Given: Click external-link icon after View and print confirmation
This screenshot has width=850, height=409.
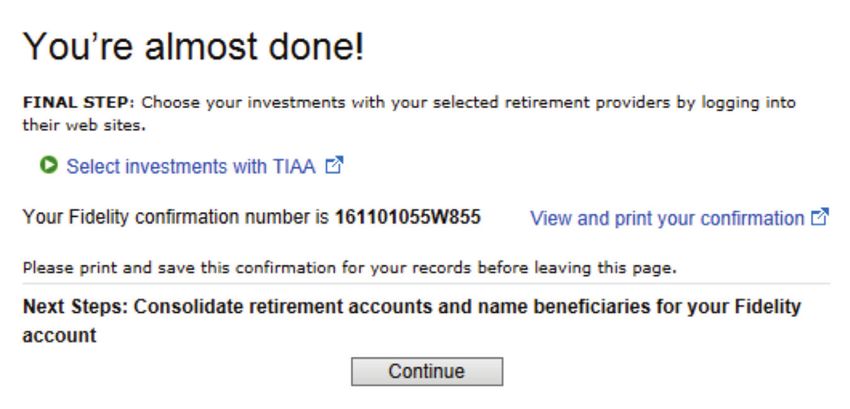Looking at the screenshot, I should 820,216.
